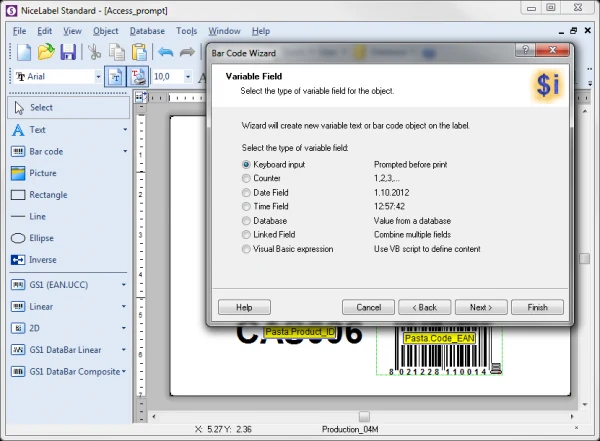Save the label with floppy disk icon
Viewport: 600px width, 441px height.
coord(68,52)
